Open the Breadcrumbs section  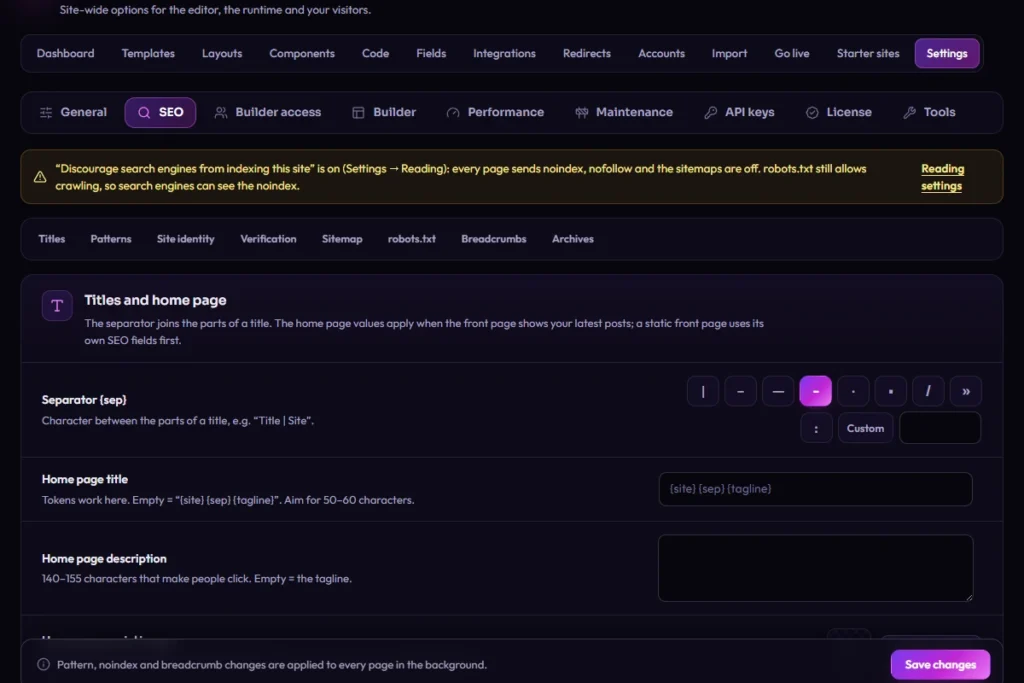(x=494, y=239)
